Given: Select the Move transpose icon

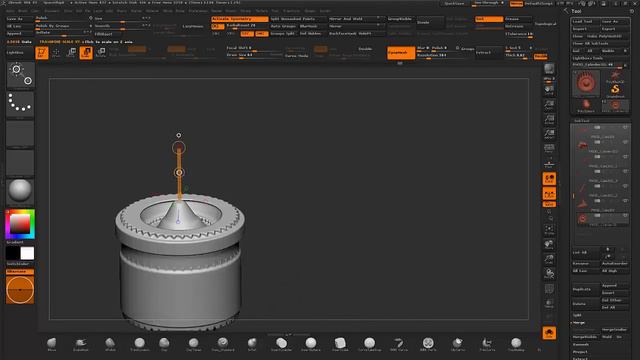Looking at the screenshot, I should (x=71, y=53).
